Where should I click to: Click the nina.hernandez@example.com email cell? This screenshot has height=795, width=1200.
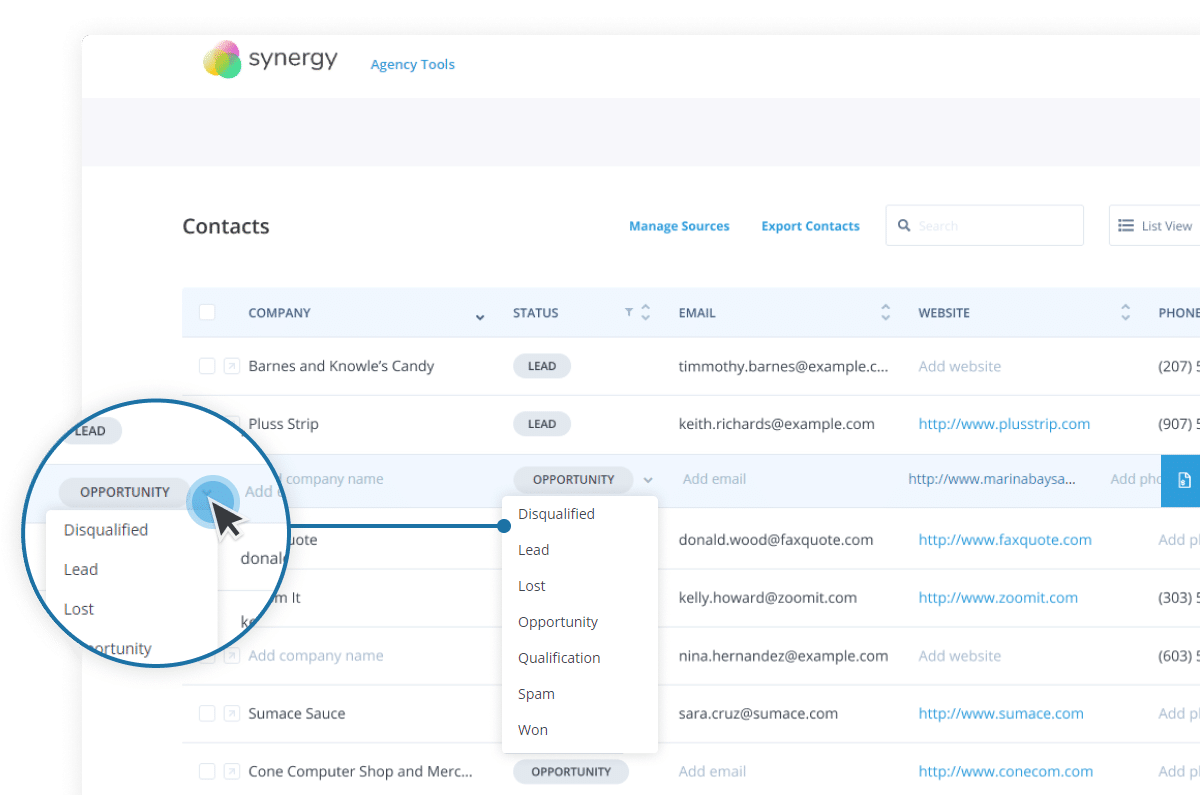point(783,656)
